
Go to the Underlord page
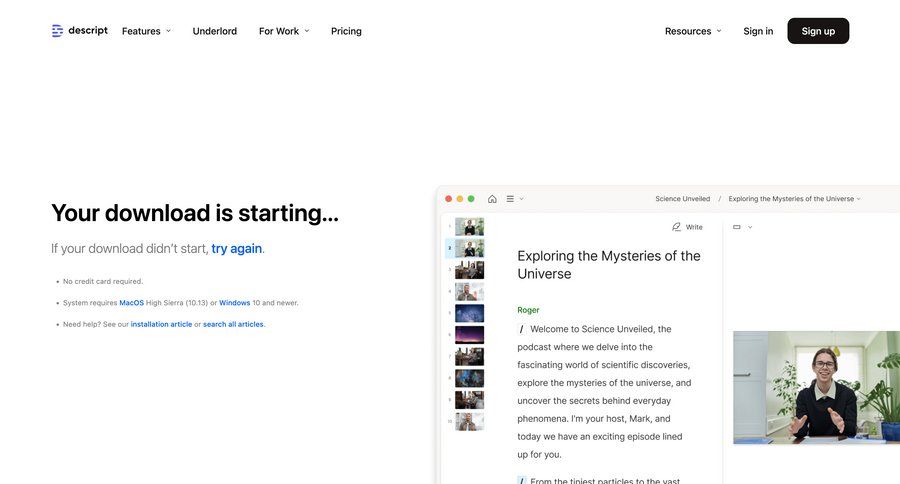[x=215, y=31]
